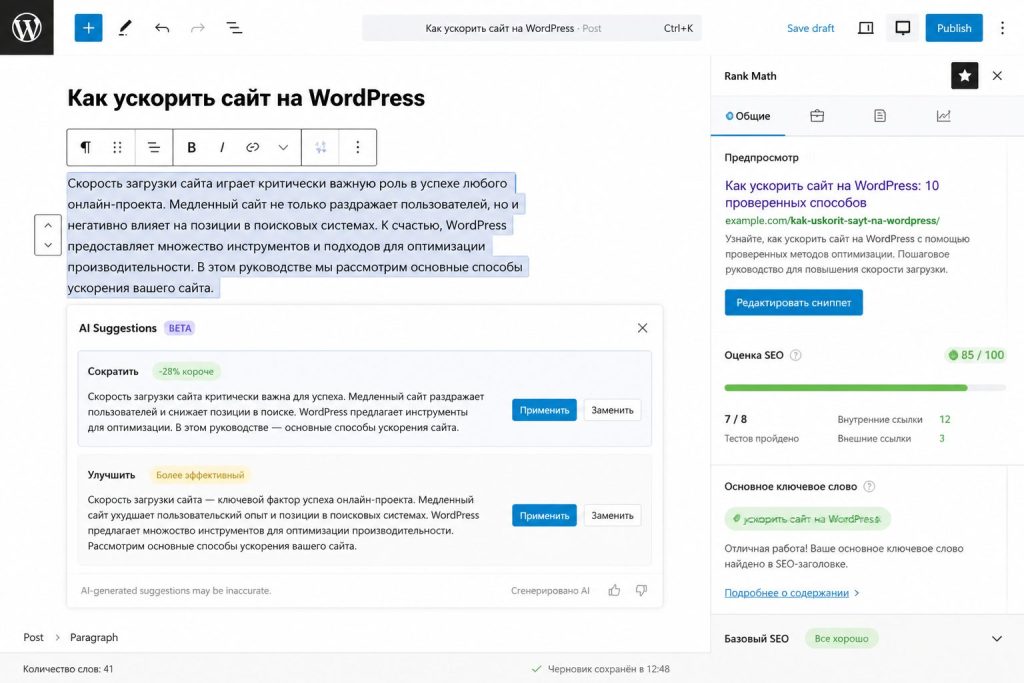Click Редактировать сниппет button
The height and width of the screenshot is (683, 1024).
point(793,302)
